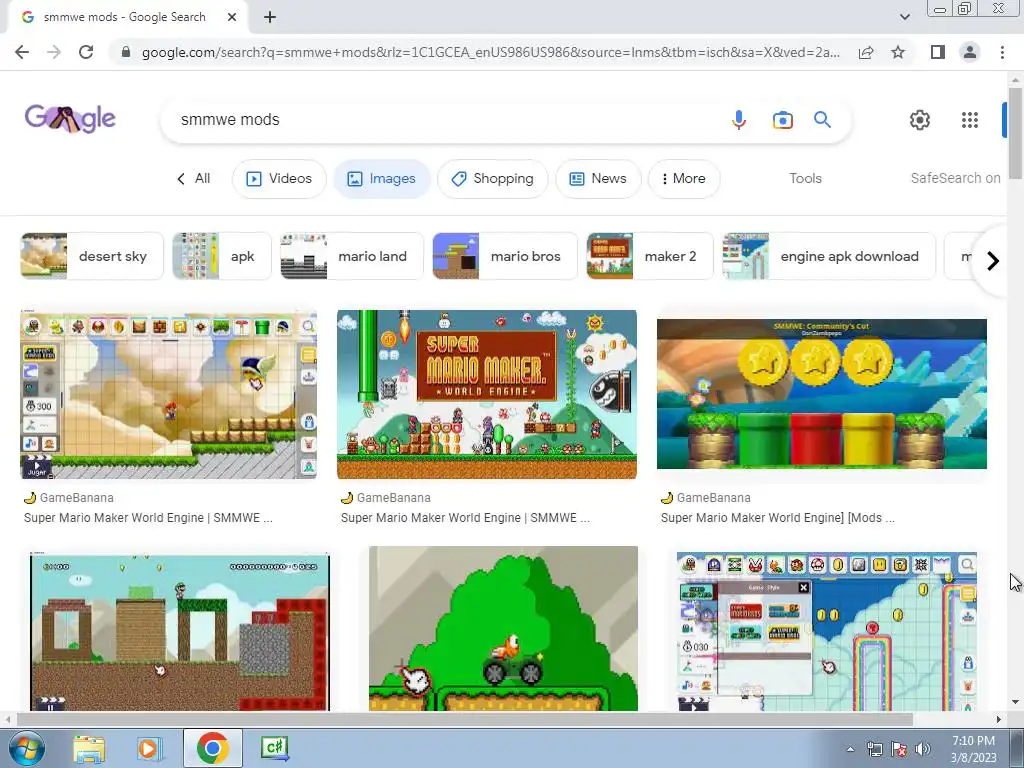1024x768 pixels.
Task: Open the Chrome profile menu
Action: (970, 52)
